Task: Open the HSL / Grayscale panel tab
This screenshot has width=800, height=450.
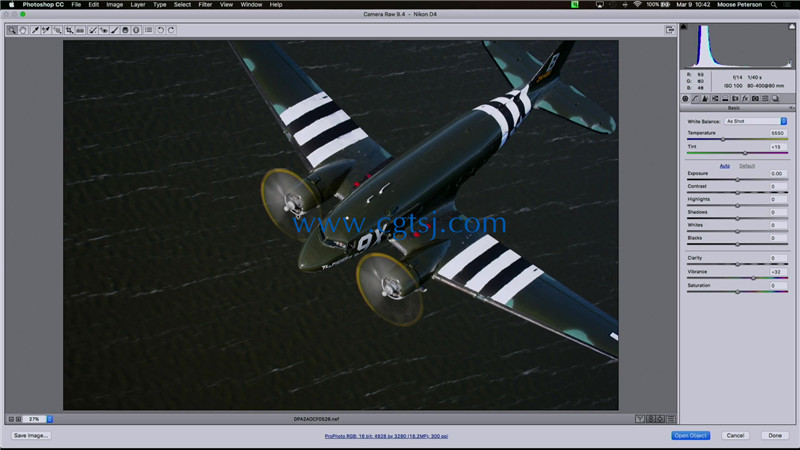Action: point(715,98)
